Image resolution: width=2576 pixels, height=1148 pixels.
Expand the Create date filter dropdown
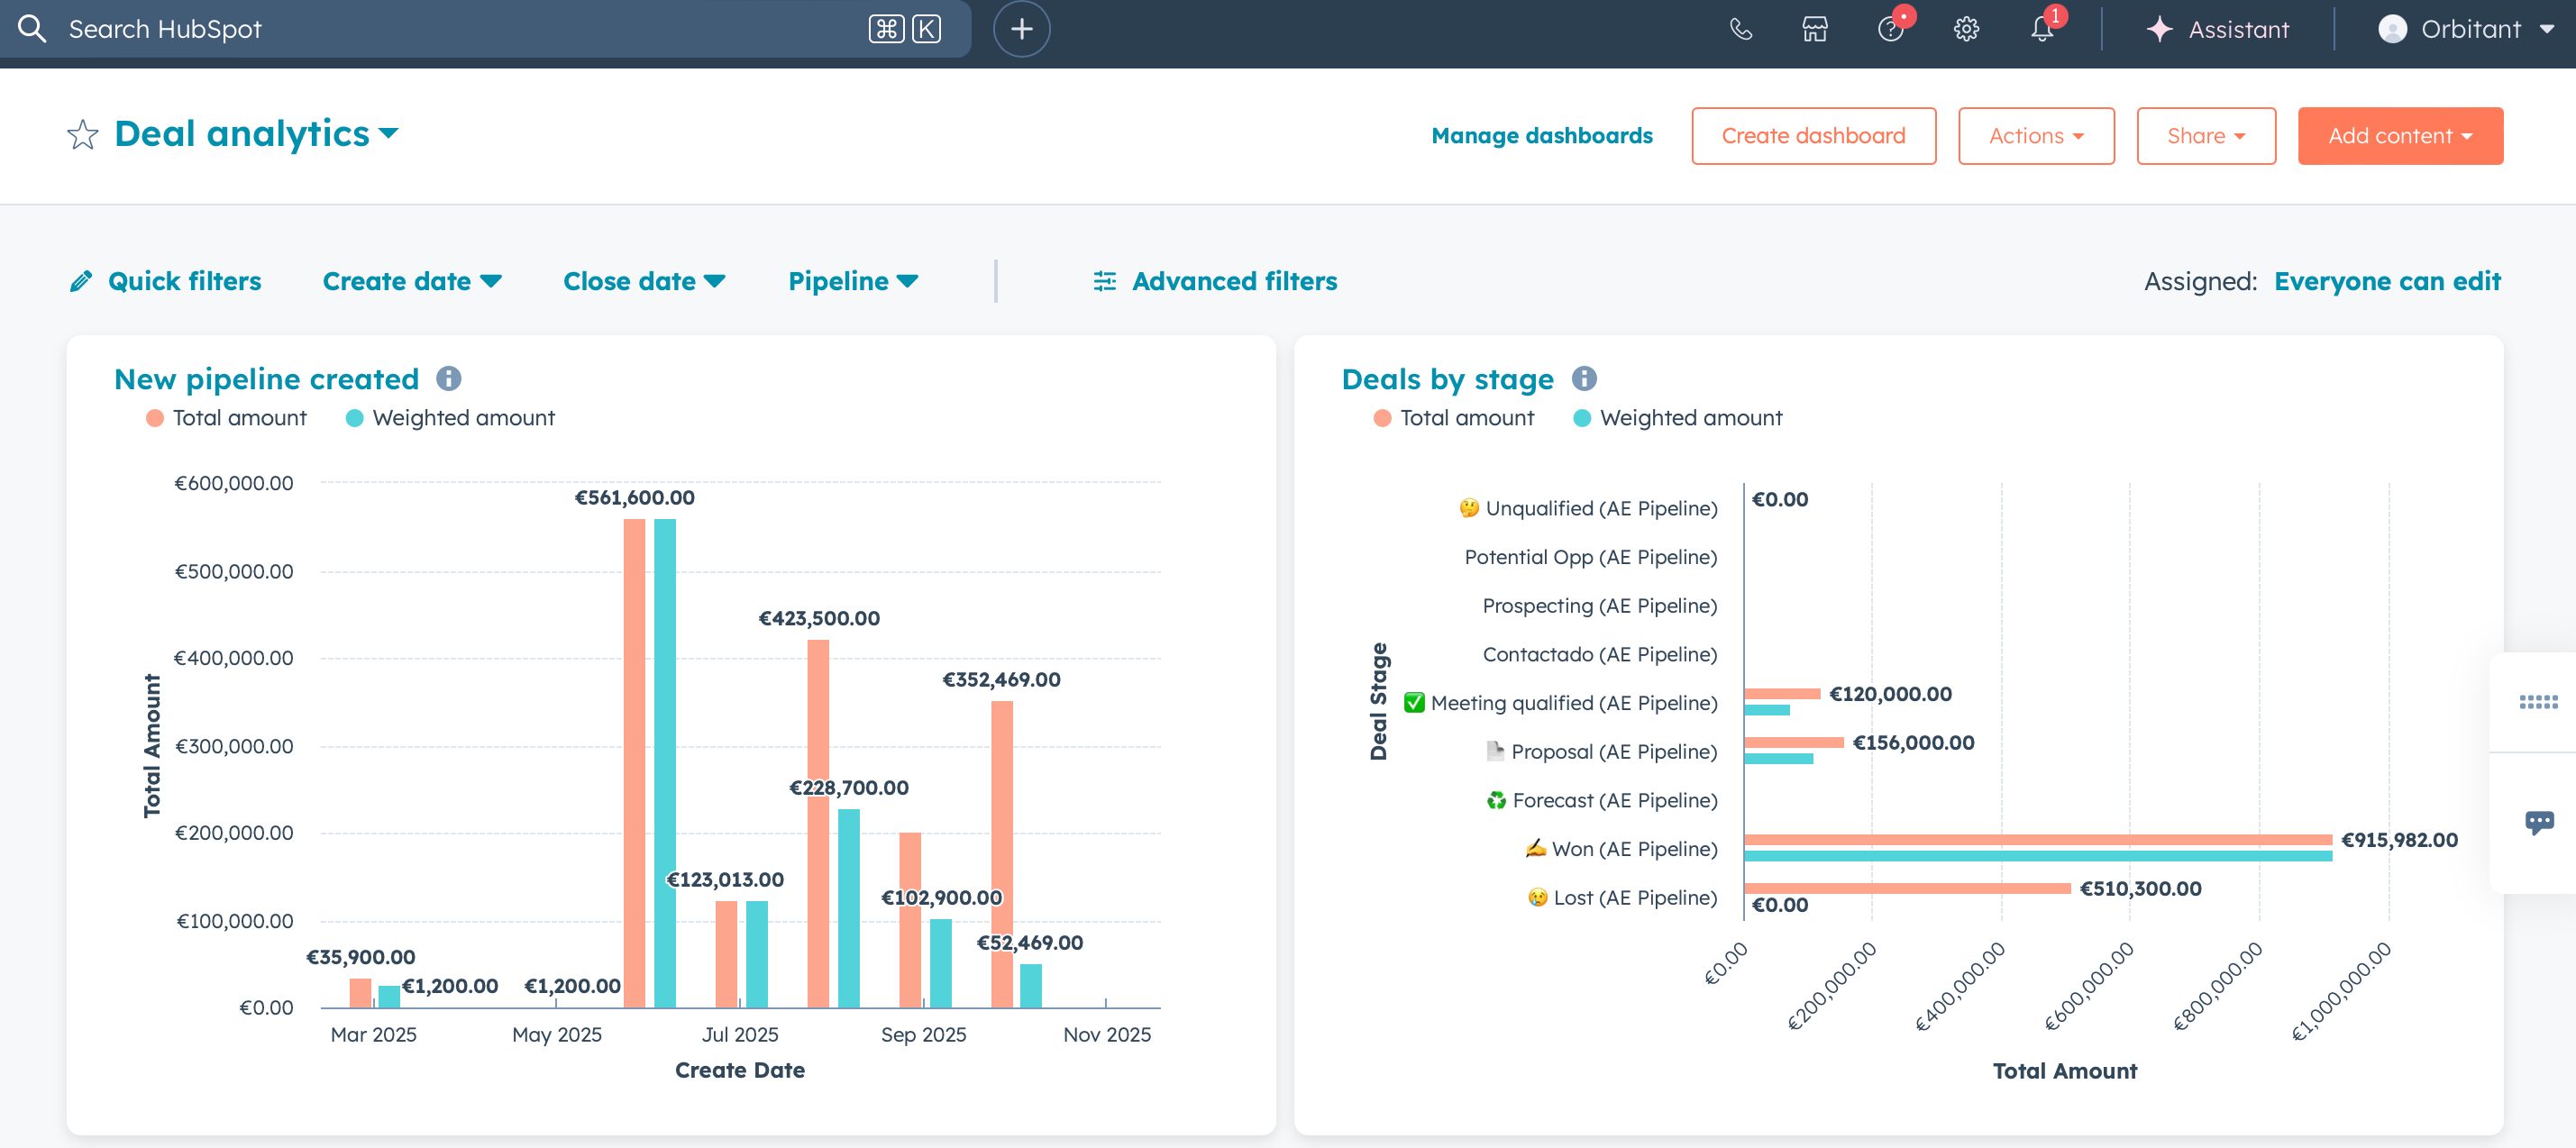(411, 281)
